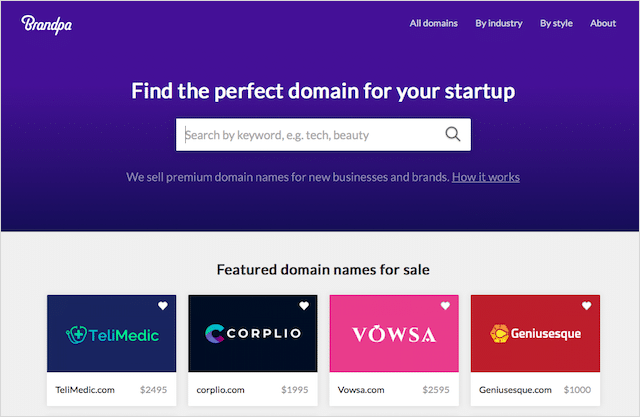This screenshot has height=417, width=640.
Task: Click the Geniusesque.com domain name
Action: click(x=514, y=390)
